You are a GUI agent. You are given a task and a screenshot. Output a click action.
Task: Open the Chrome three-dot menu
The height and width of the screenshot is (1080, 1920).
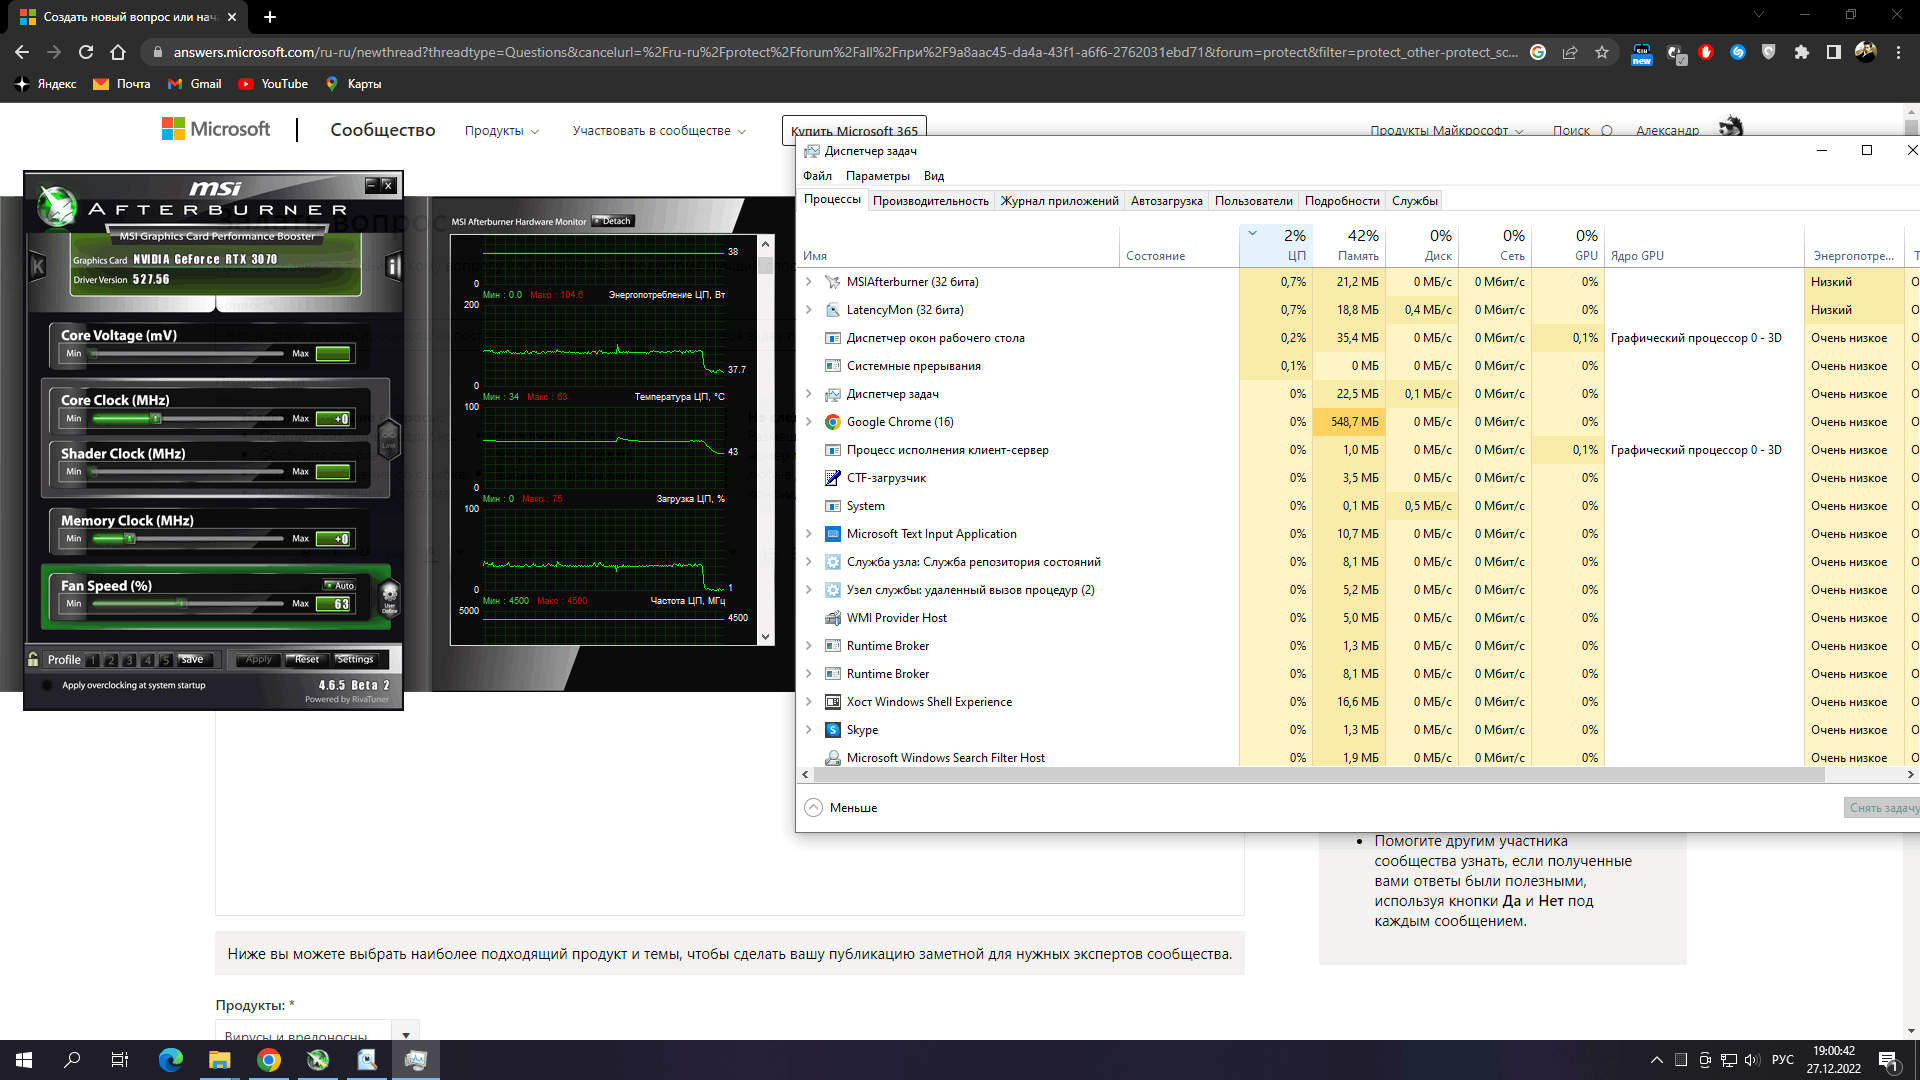(x=1898, y=52)
